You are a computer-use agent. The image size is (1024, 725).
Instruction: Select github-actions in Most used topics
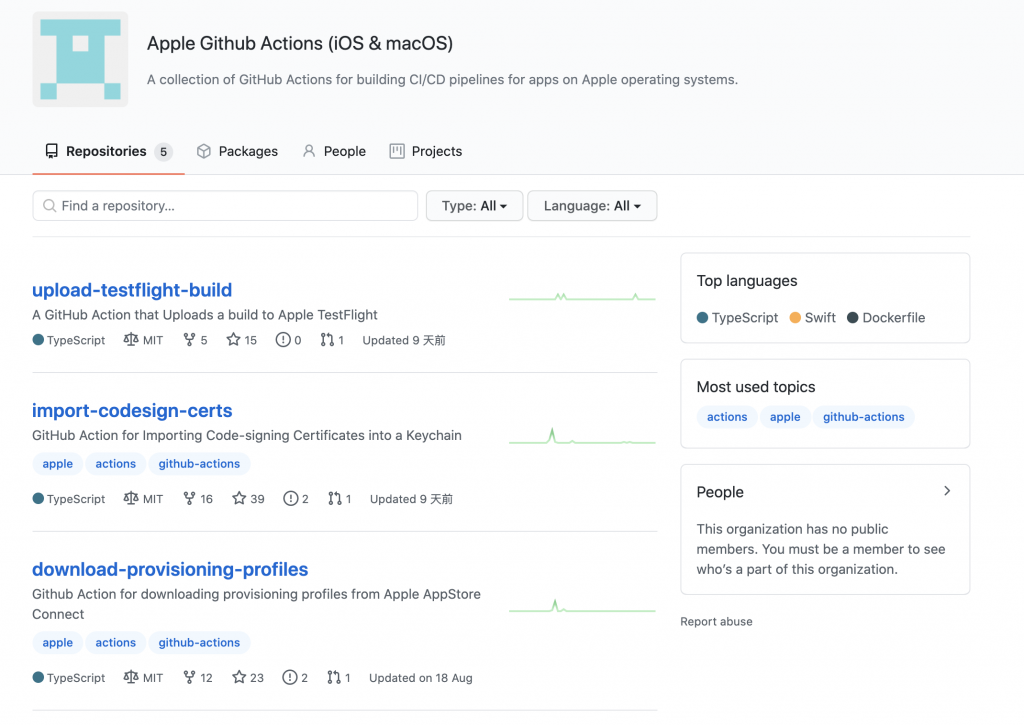tap(863, 417)
